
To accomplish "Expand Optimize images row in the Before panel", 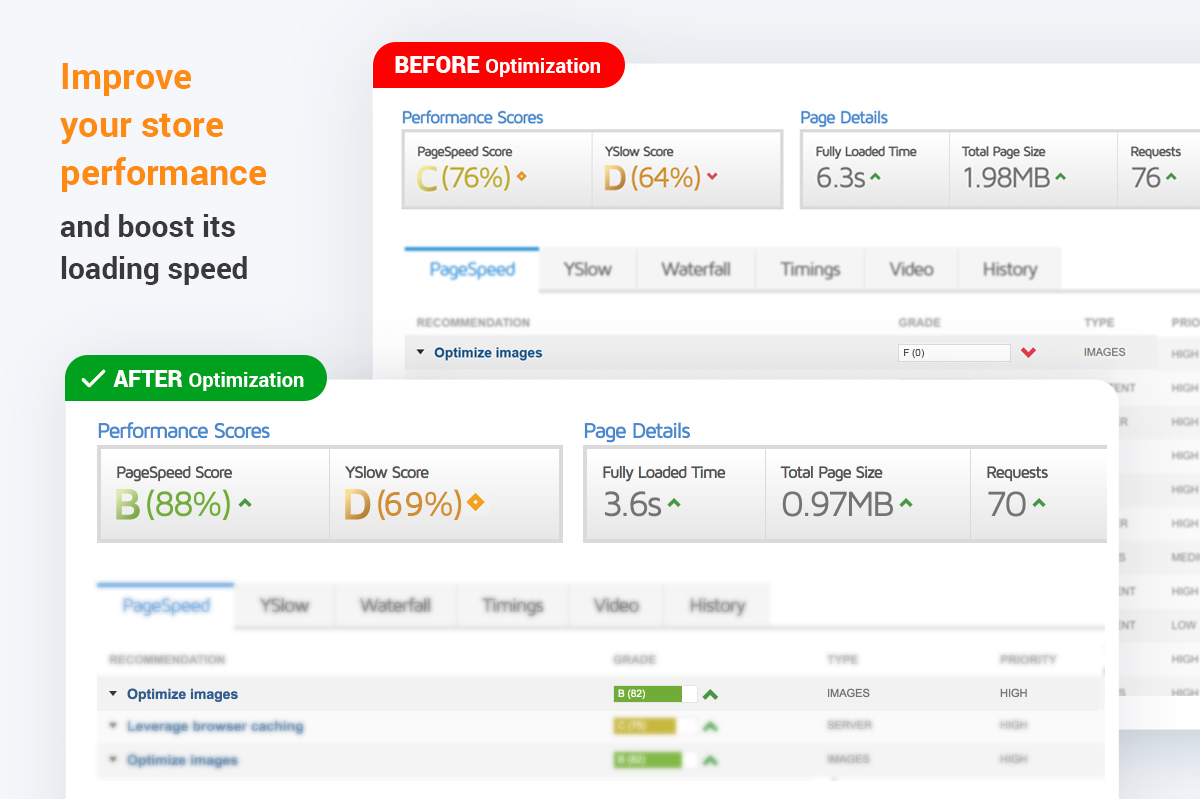I will [x=420, y=352].
